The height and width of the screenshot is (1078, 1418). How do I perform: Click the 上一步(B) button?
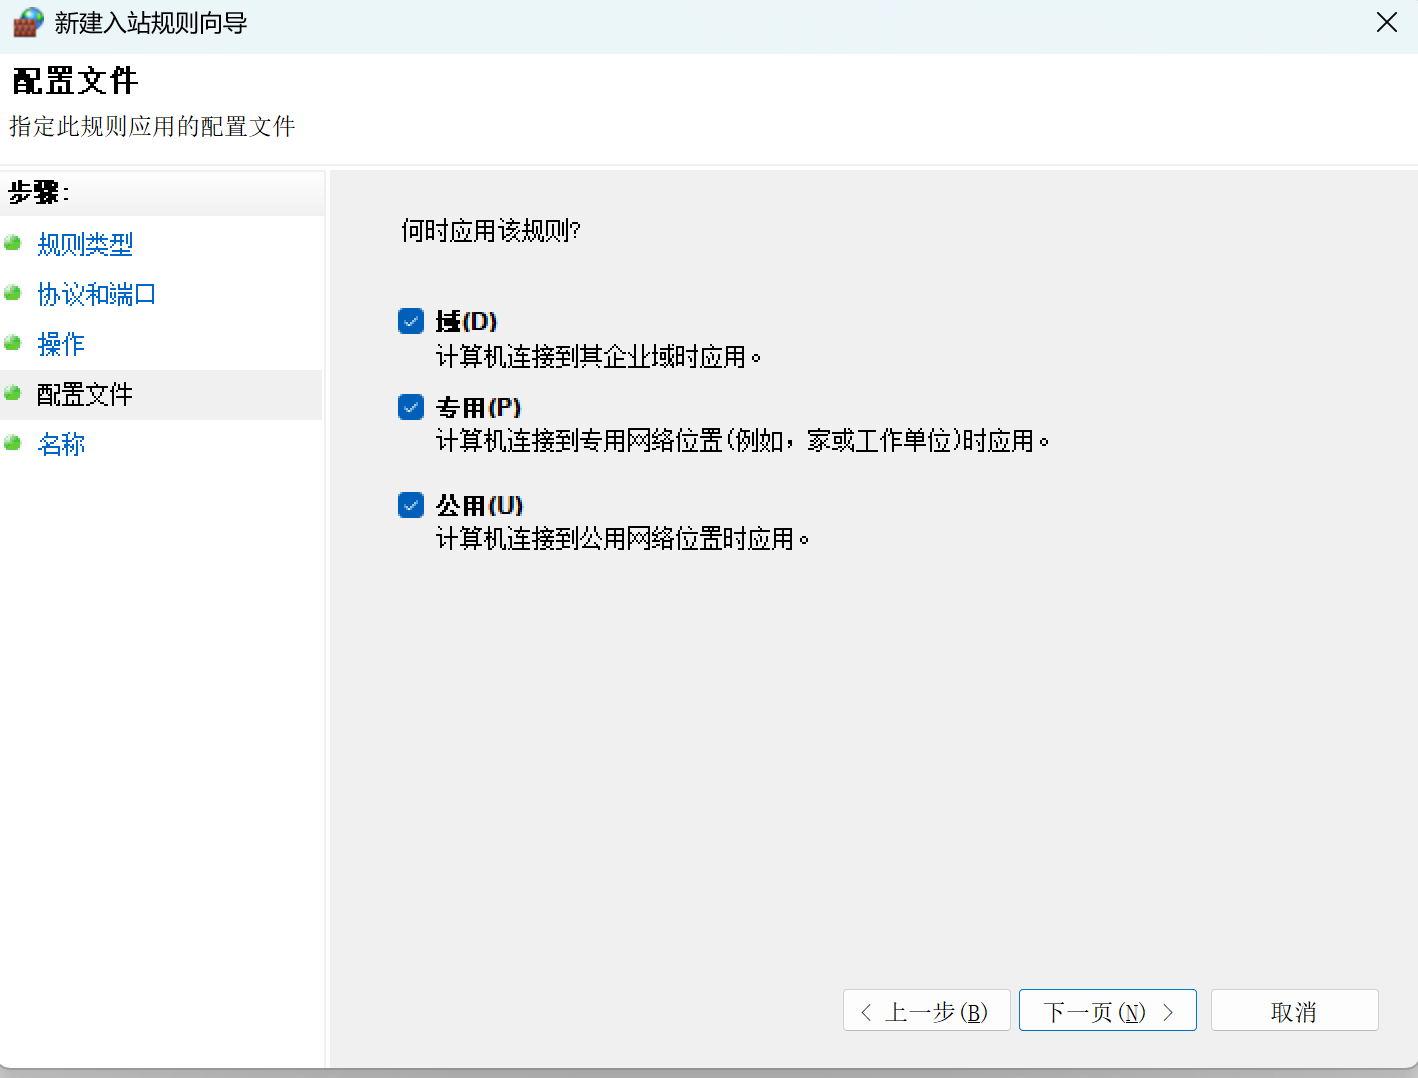tap(927, 1011)
